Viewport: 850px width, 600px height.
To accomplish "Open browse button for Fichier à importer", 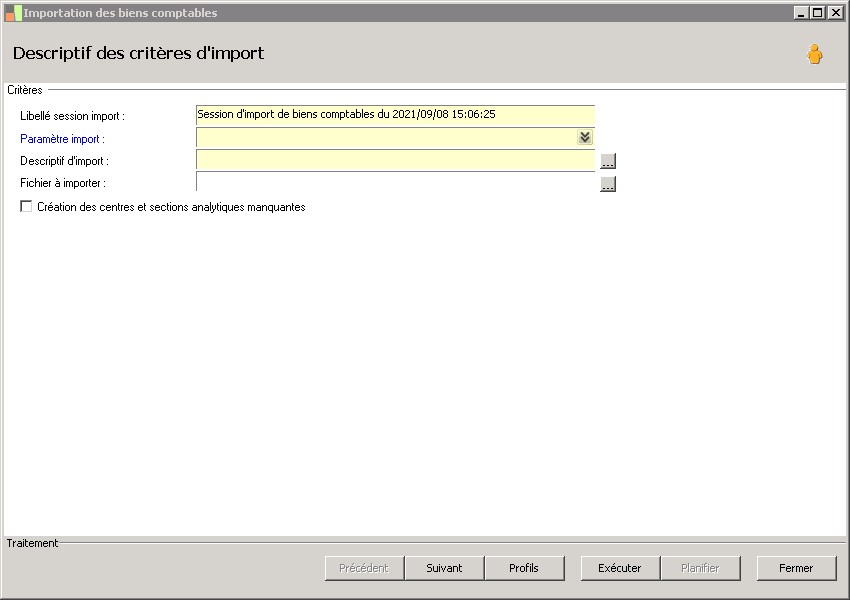I will [x=608, y=184].
